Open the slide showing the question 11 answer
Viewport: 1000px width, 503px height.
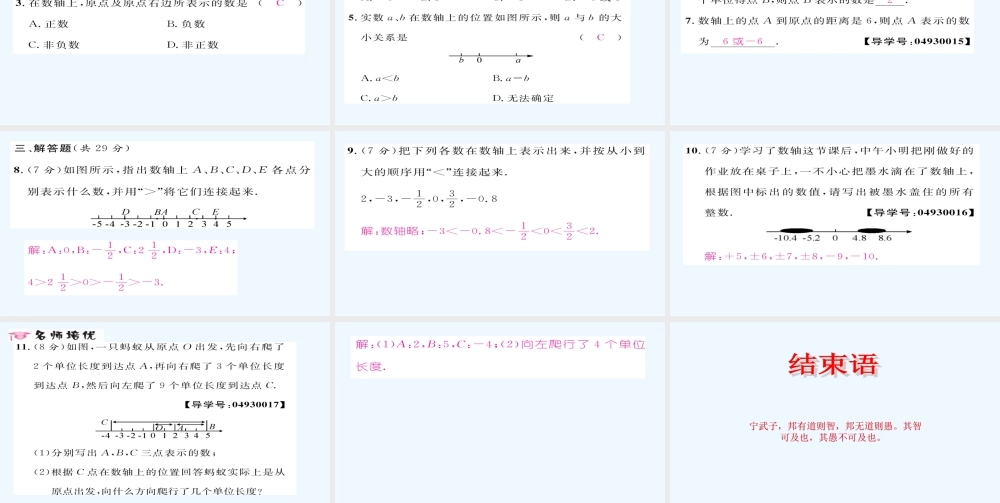point(499,412)
